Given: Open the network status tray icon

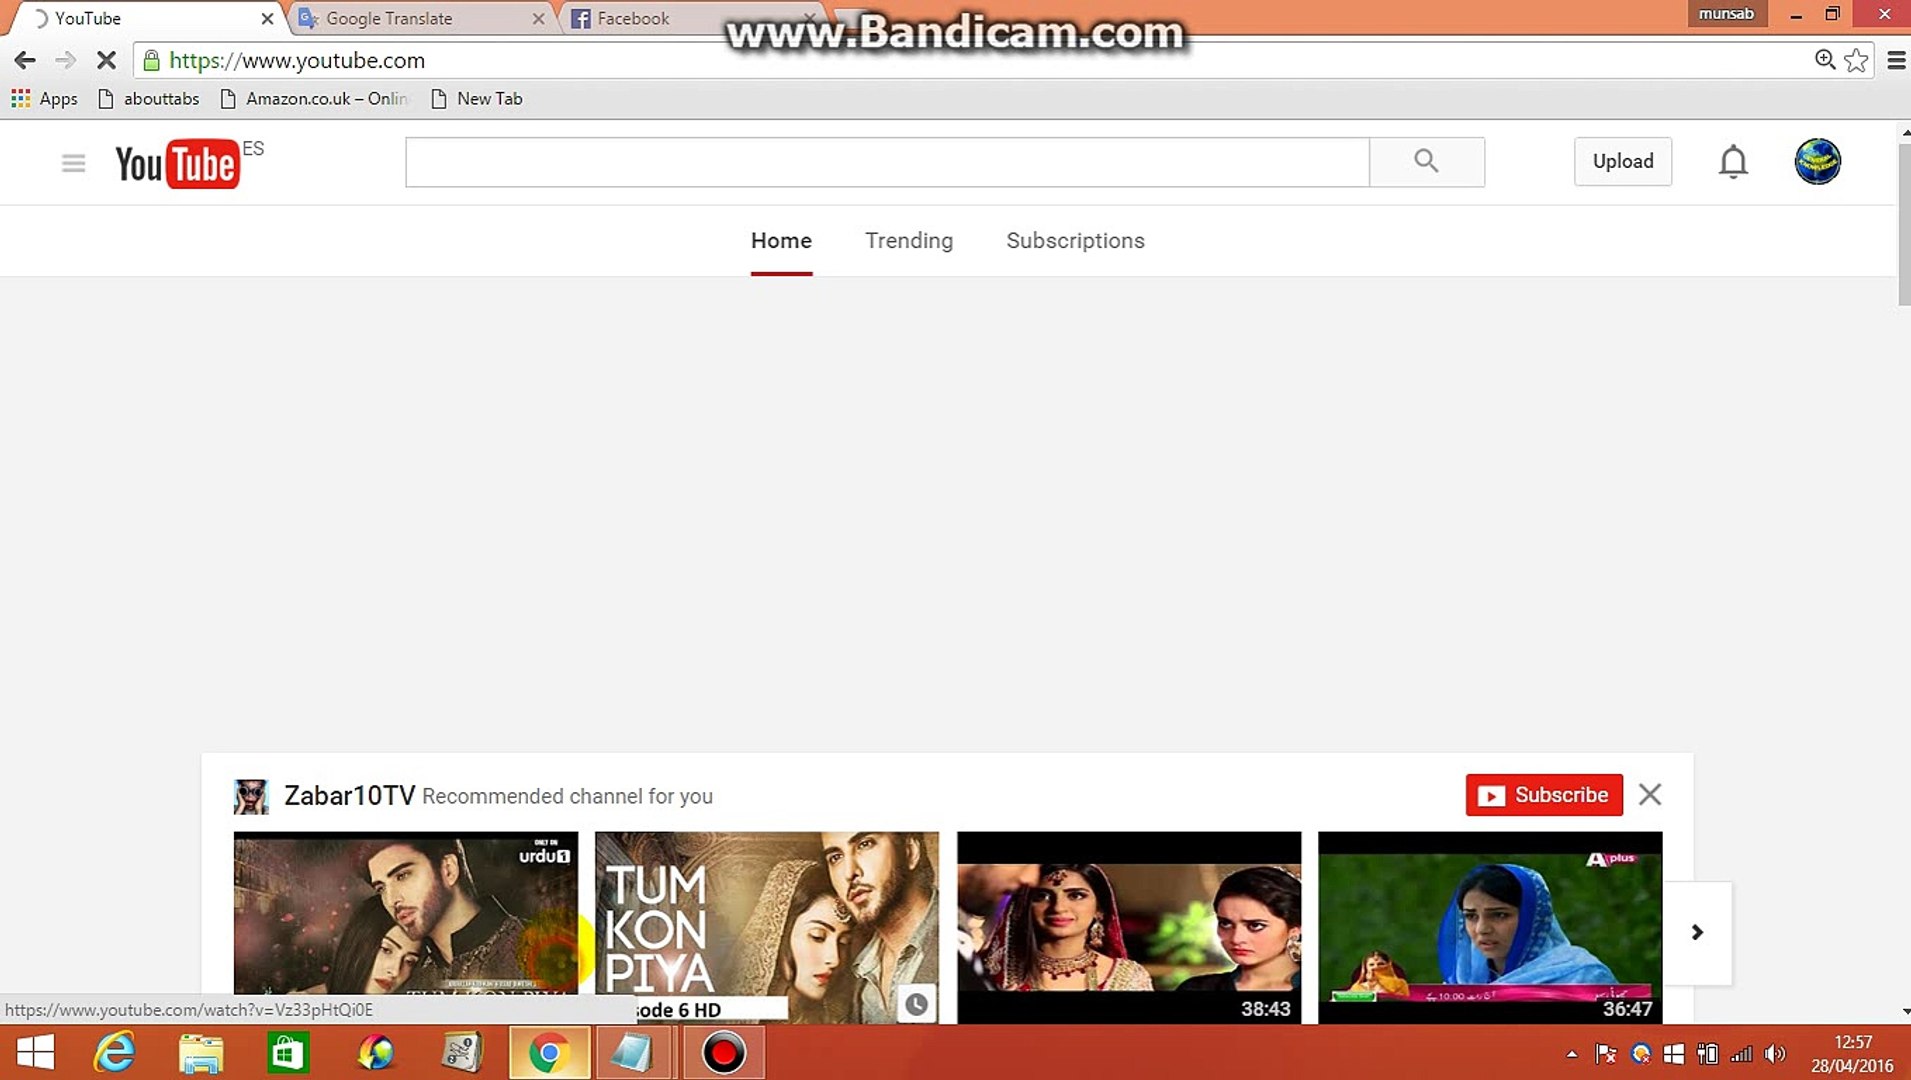Looking at the screenshot, I should tap(1741, 1054).
